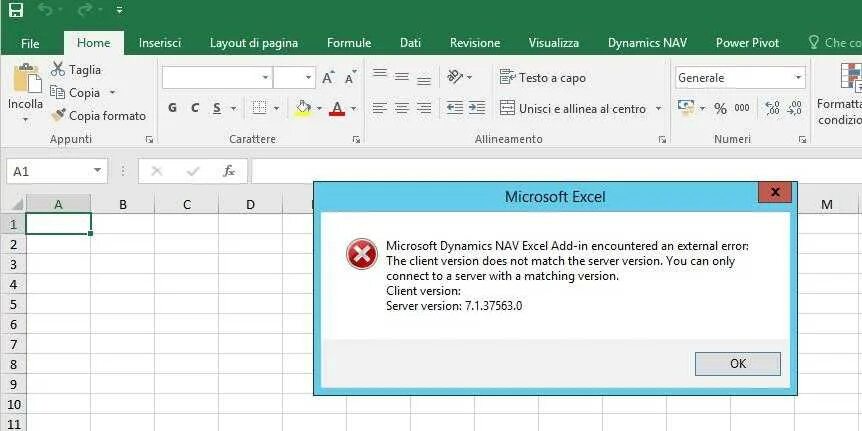Image resolution: width=862 pixels, height=431 pixels.
Task: Click Unisci e allinea al centro
Action: pyautogui.click(x=573, y=108)
